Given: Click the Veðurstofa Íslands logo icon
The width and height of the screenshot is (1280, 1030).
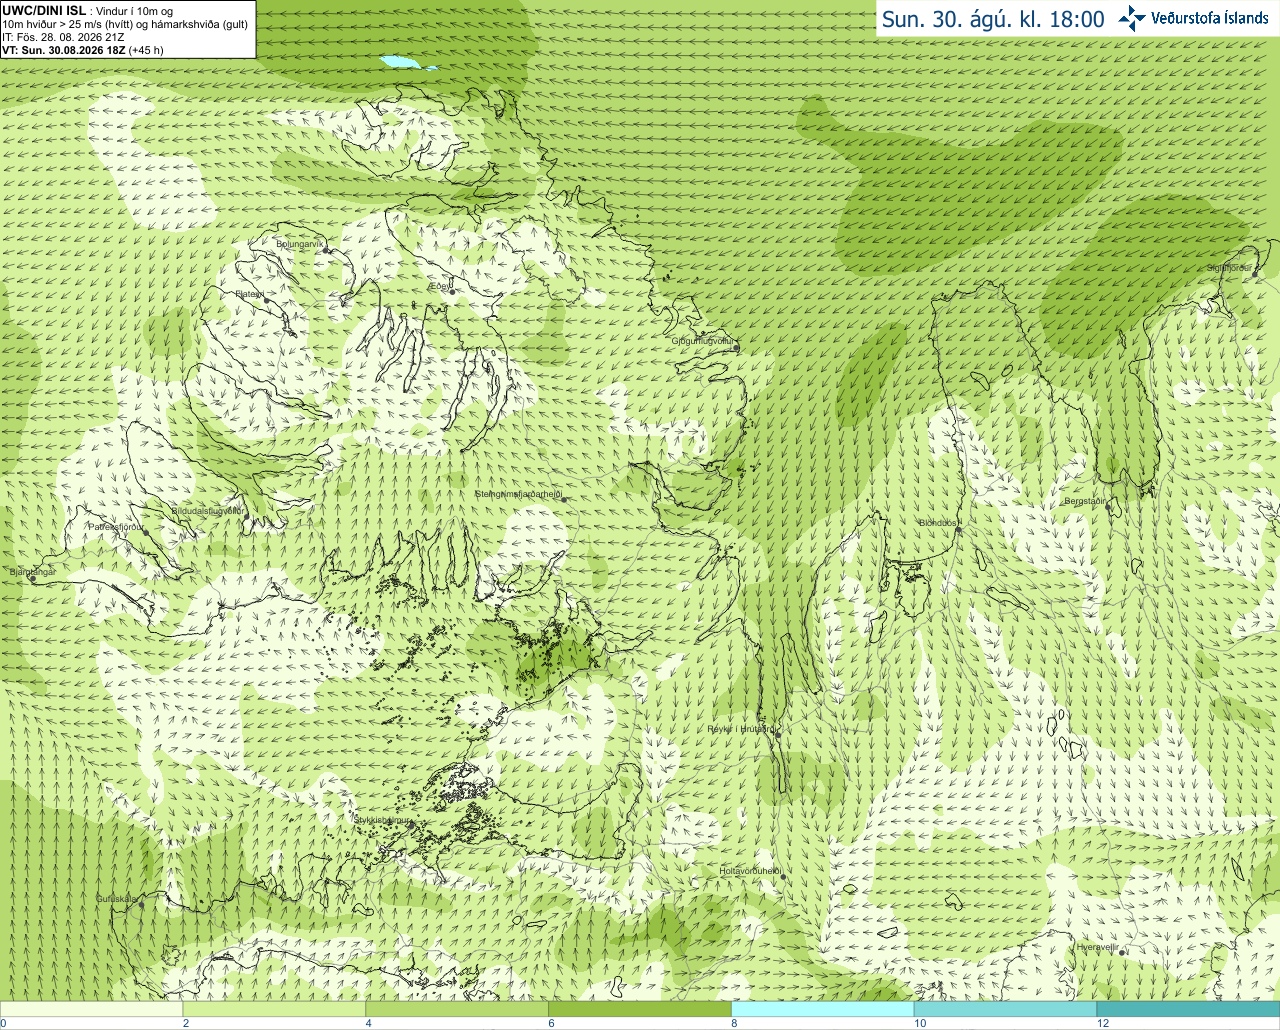Looking at the screenshot, I should point(1131,18).
